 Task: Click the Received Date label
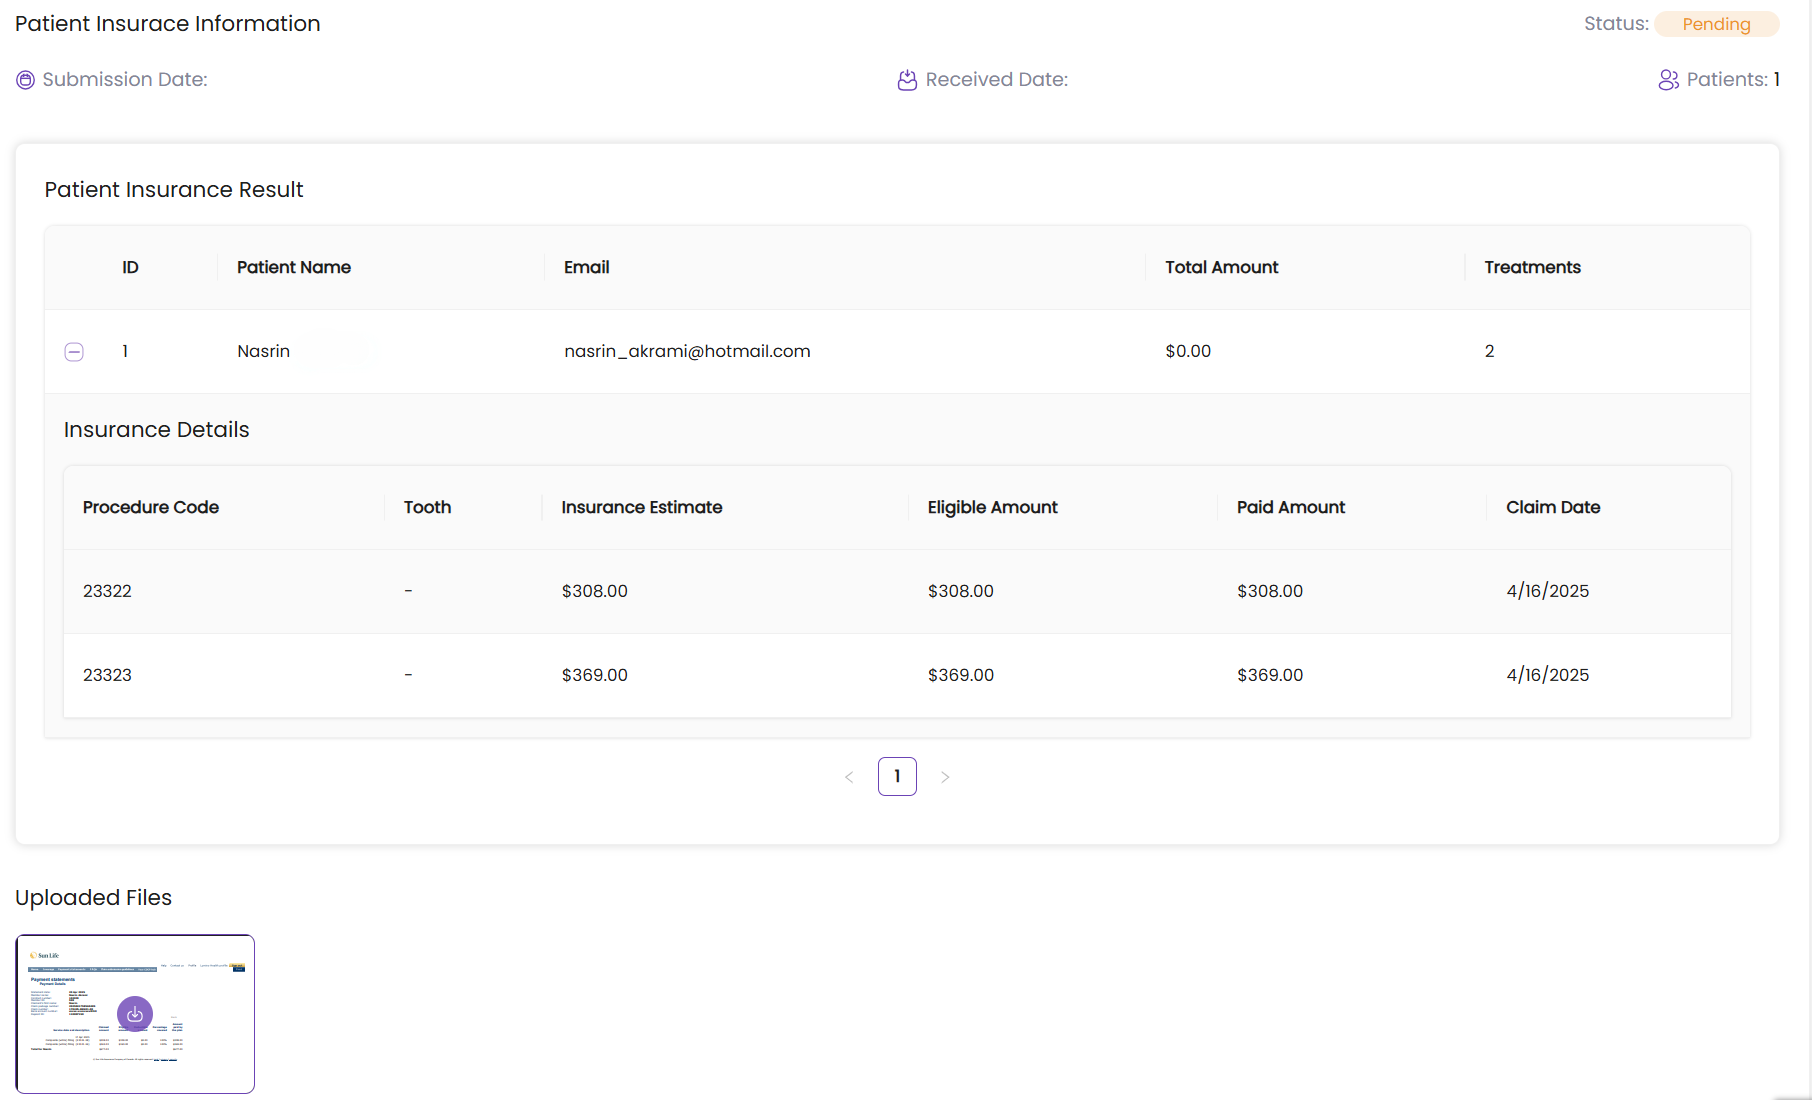(997, 80)
